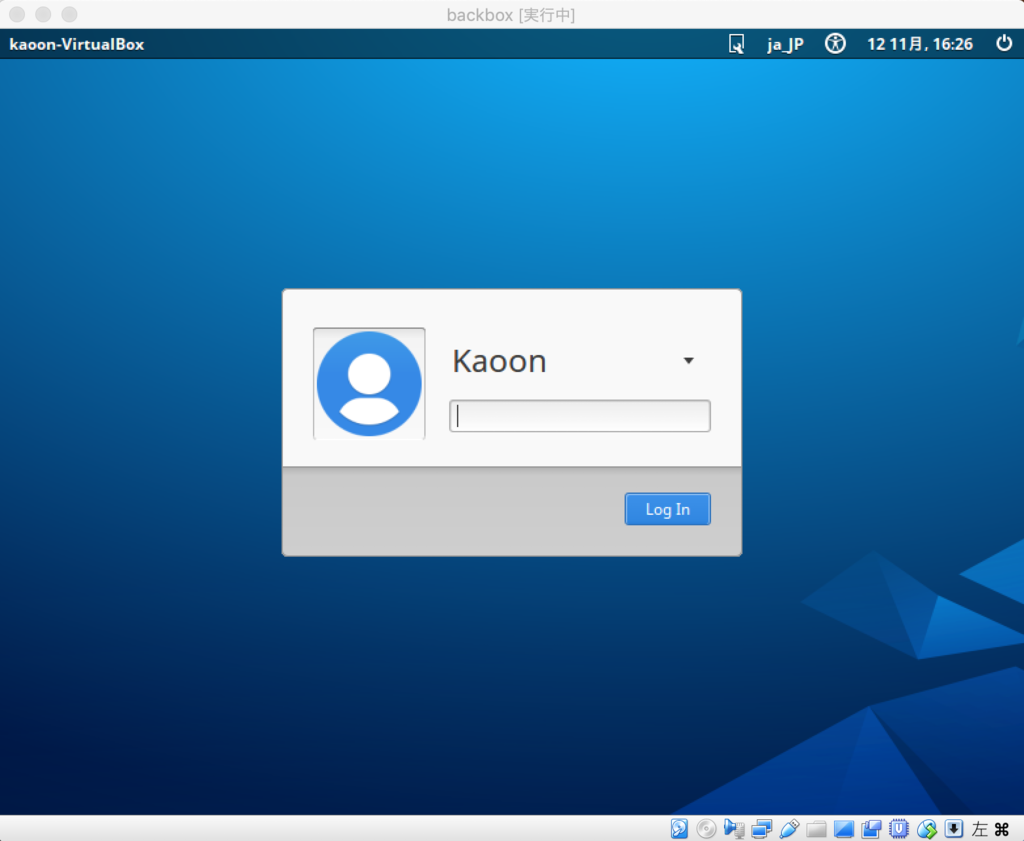Click the date and time 12 11月, 16:26
This screenshot has height=841, width=1024.
pos(920,44)
